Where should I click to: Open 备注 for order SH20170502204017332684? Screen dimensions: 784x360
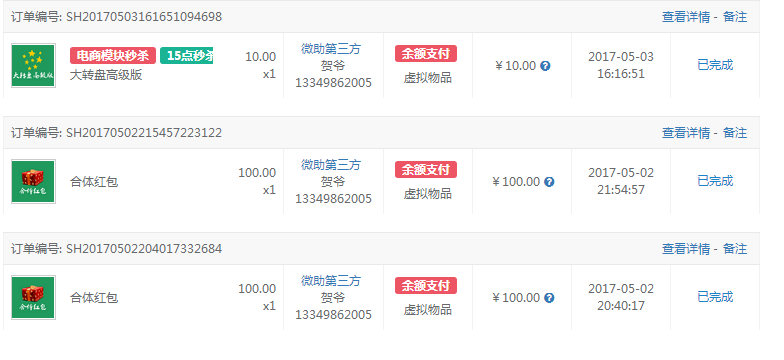tap(735, 249)
